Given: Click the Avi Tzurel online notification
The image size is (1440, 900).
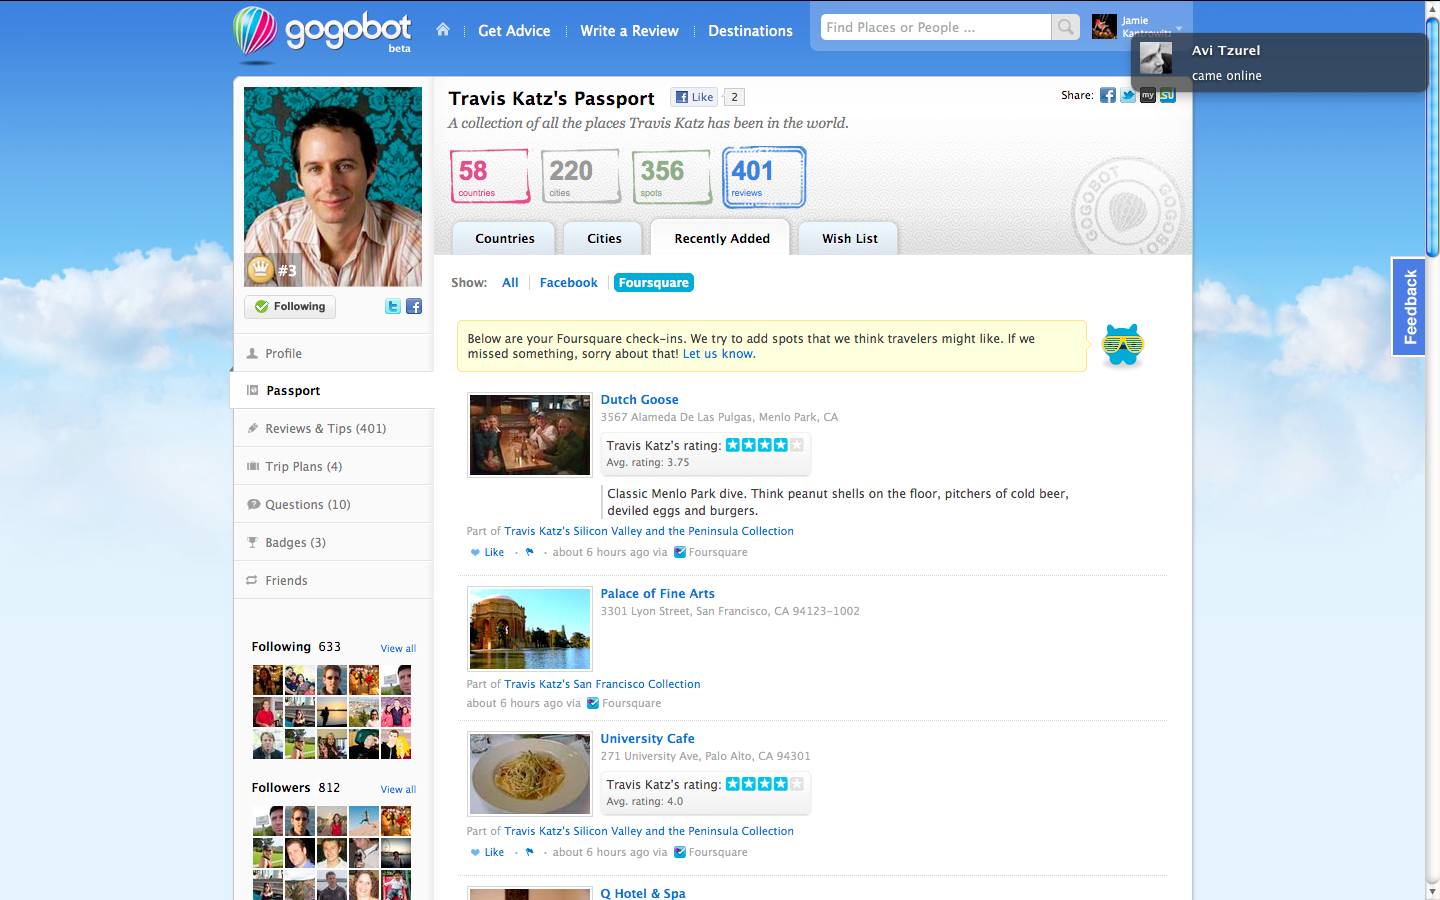Looking at the screenshot, I should 1279,63.
